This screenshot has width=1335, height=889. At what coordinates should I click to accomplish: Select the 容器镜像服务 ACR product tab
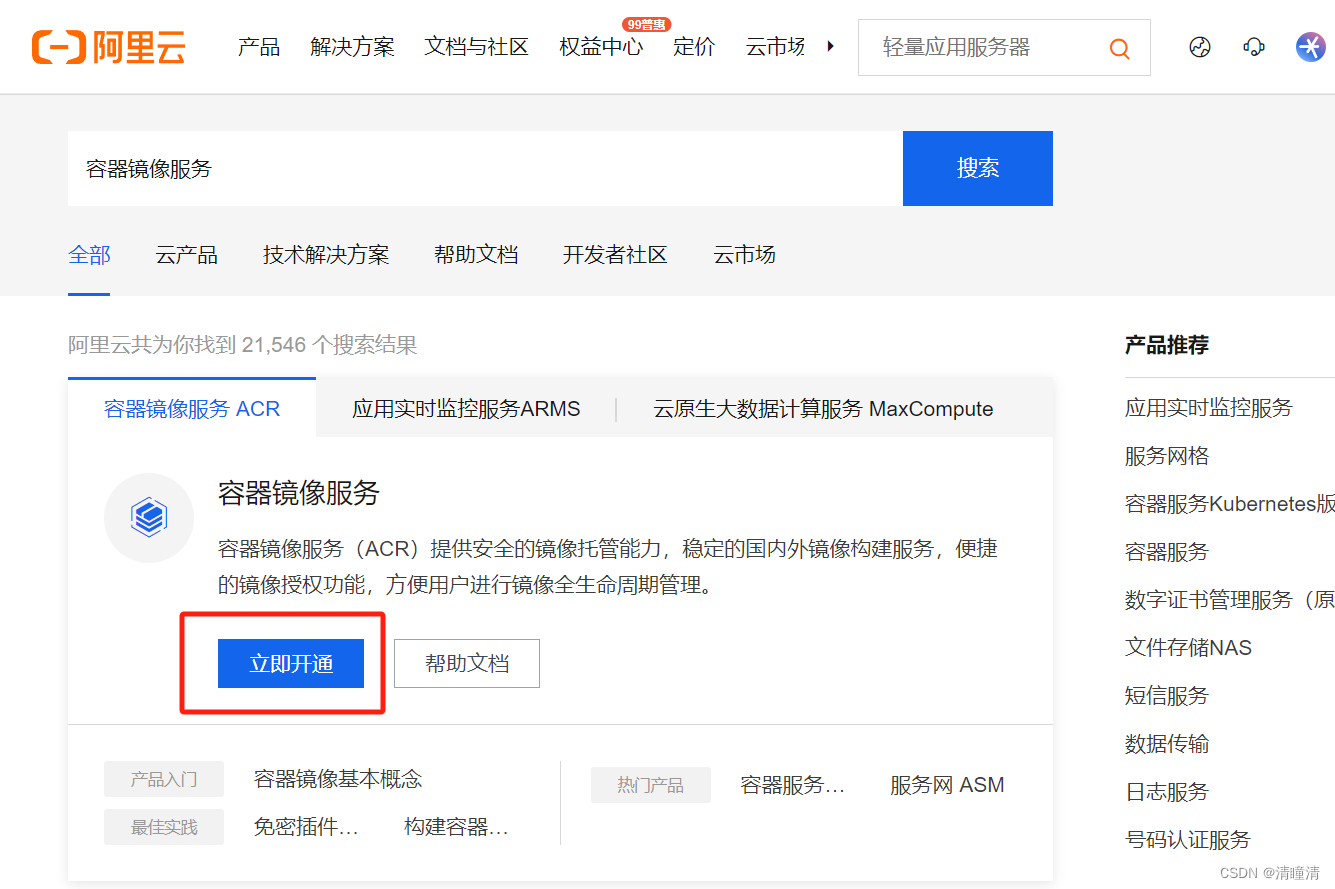192,408
